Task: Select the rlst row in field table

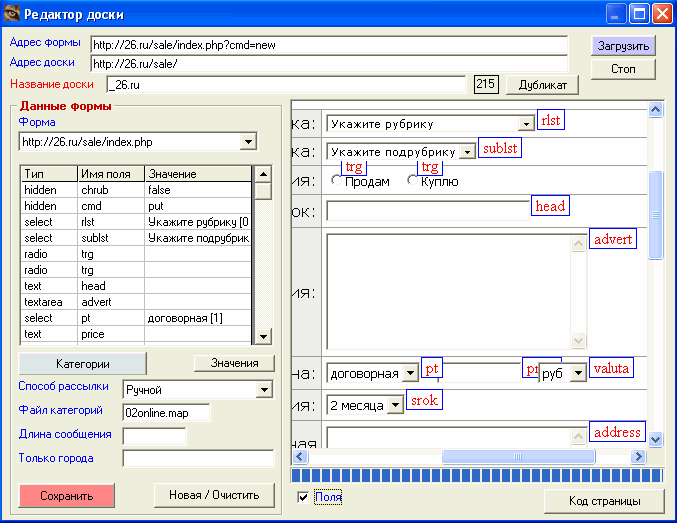Action: coord(136,222)
